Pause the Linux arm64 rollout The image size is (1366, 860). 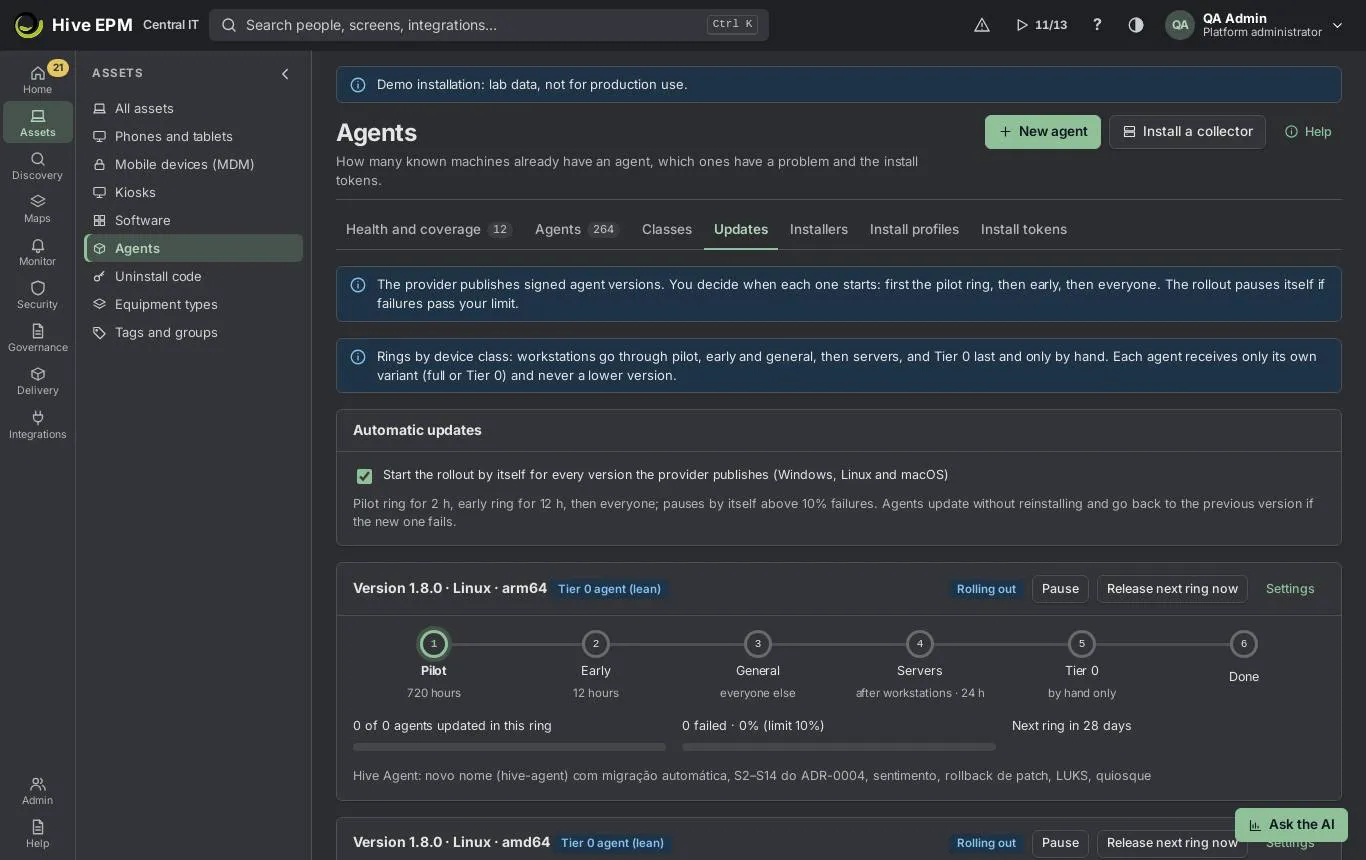1060,589
